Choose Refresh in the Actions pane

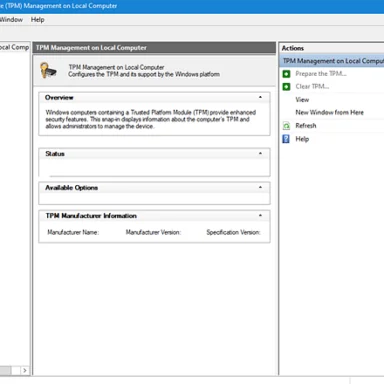tap(306, 126)
